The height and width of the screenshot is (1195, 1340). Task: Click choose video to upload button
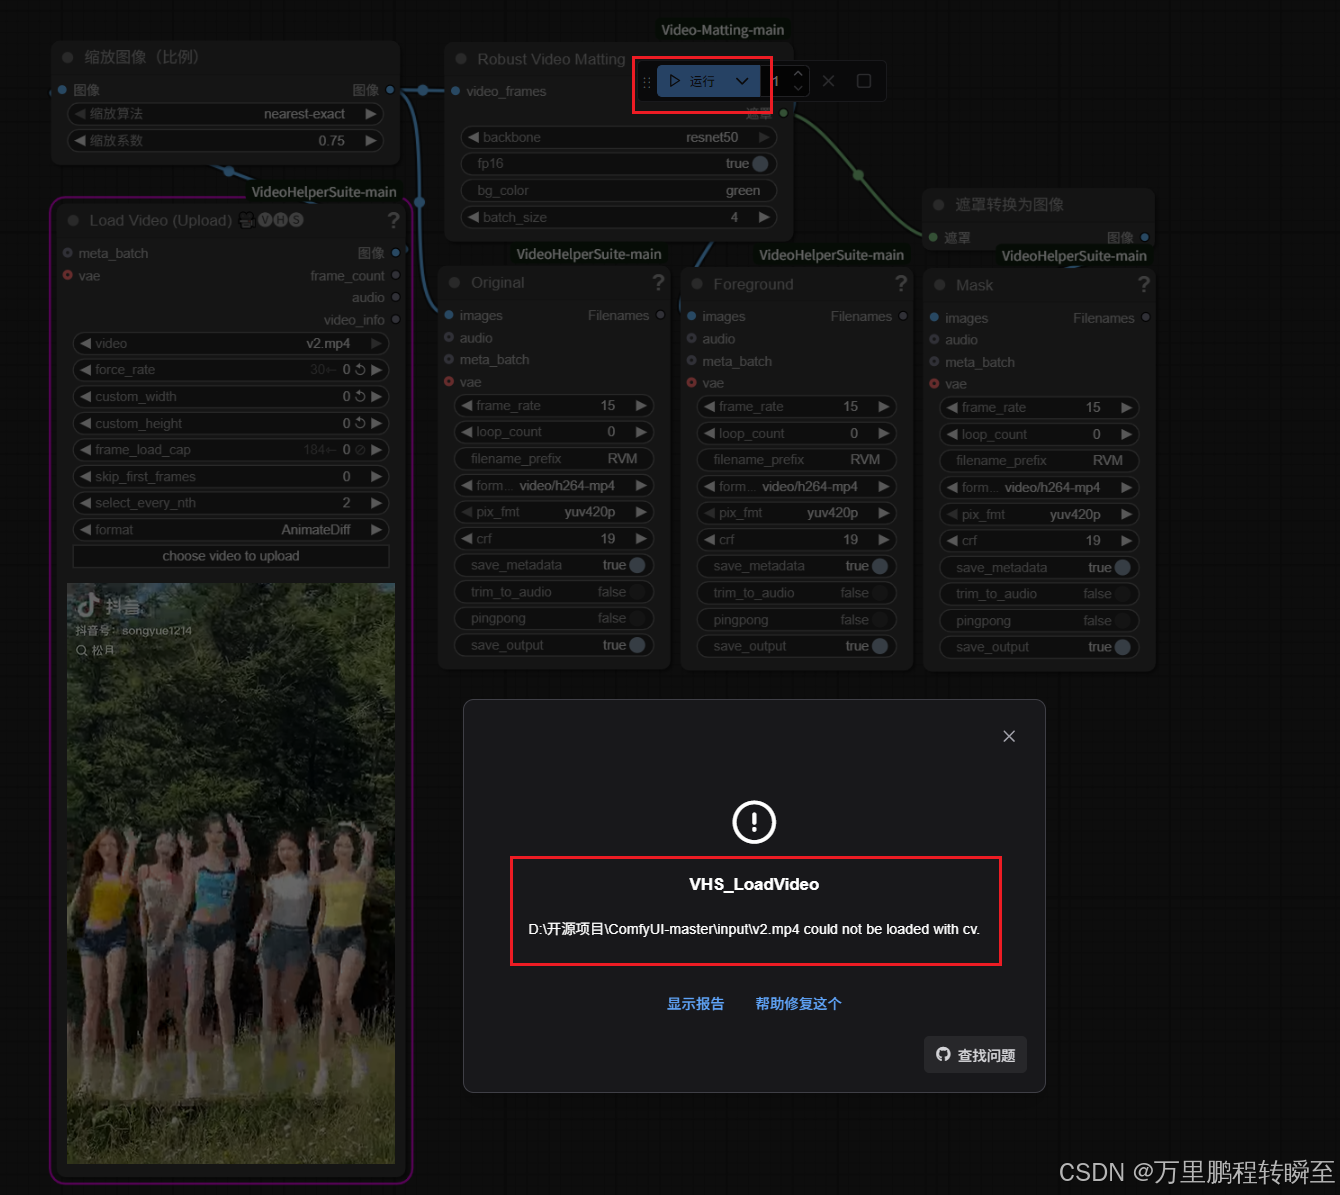[231, 556]
